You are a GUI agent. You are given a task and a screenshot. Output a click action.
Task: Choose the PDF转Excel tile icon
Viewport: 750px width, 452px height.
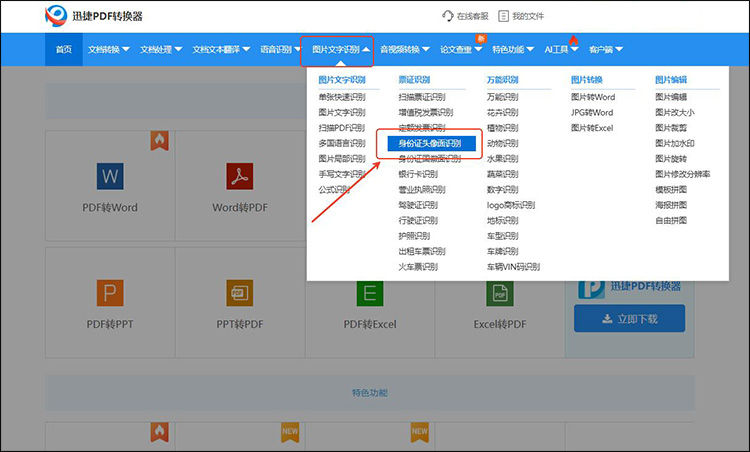coord(369,292)
